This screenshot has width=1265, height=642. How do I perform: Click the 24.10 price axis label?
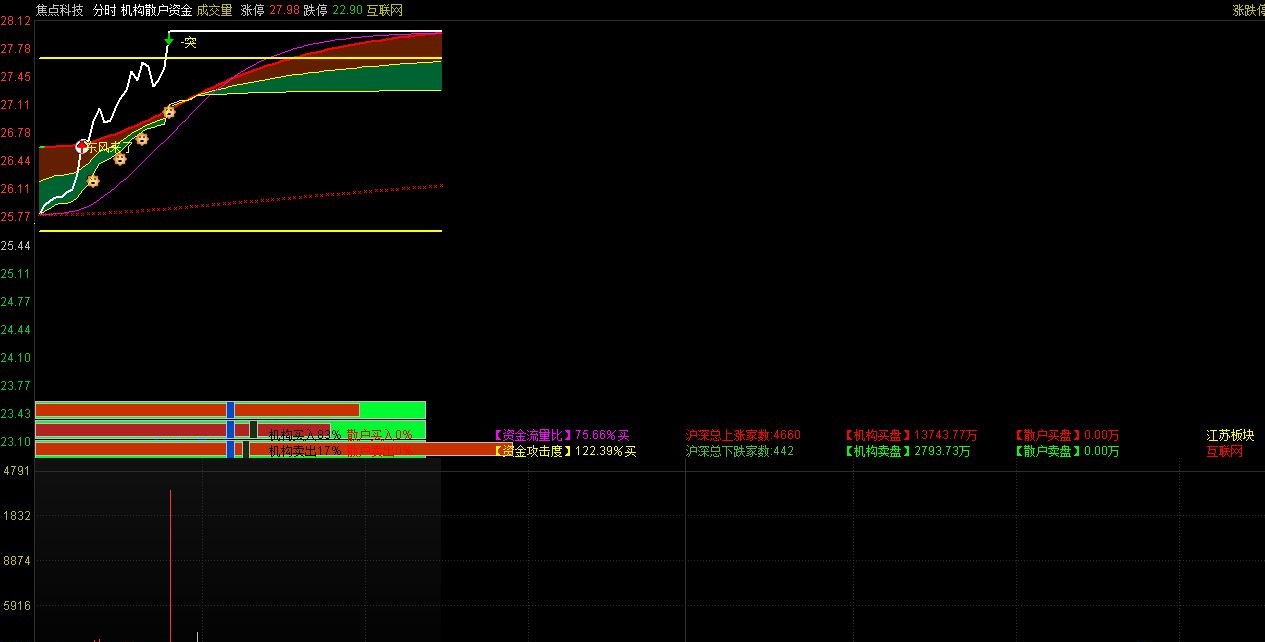click(15, 357)
